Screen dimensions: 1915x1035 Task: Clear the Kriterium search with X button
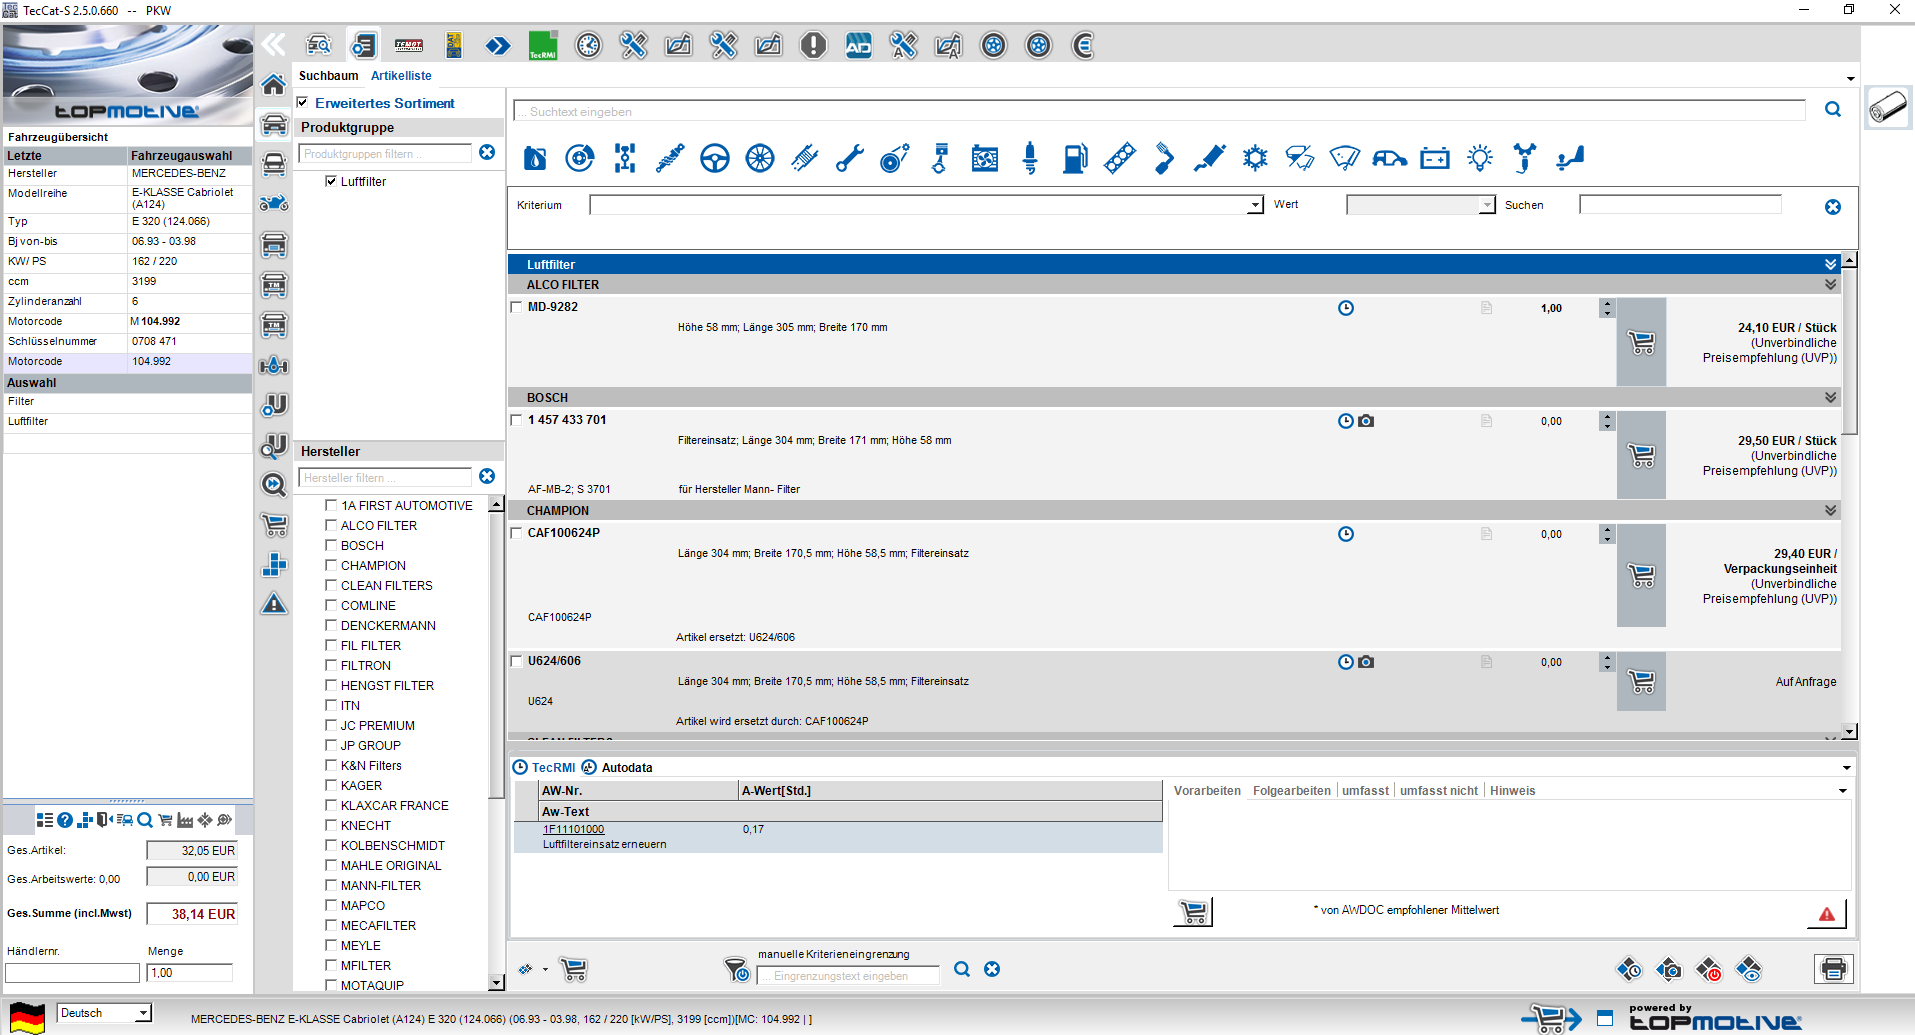pos(1833,207)
